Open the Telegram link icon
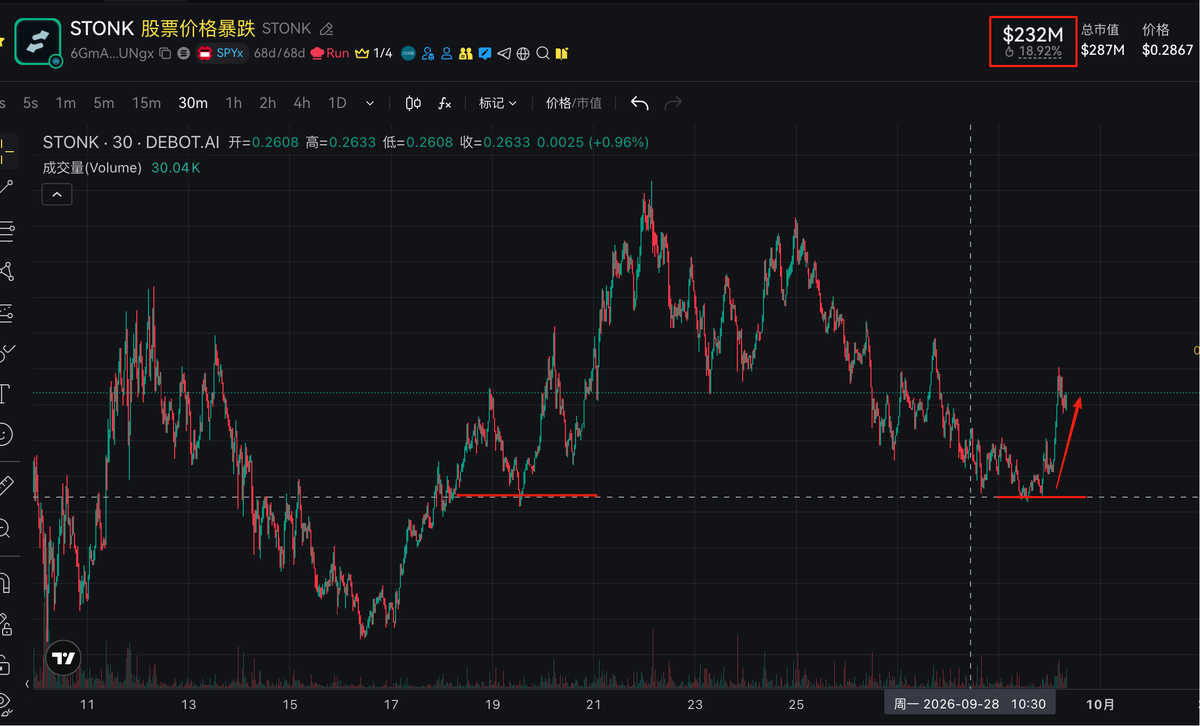The image size is (1200, 726). (504, 53)
